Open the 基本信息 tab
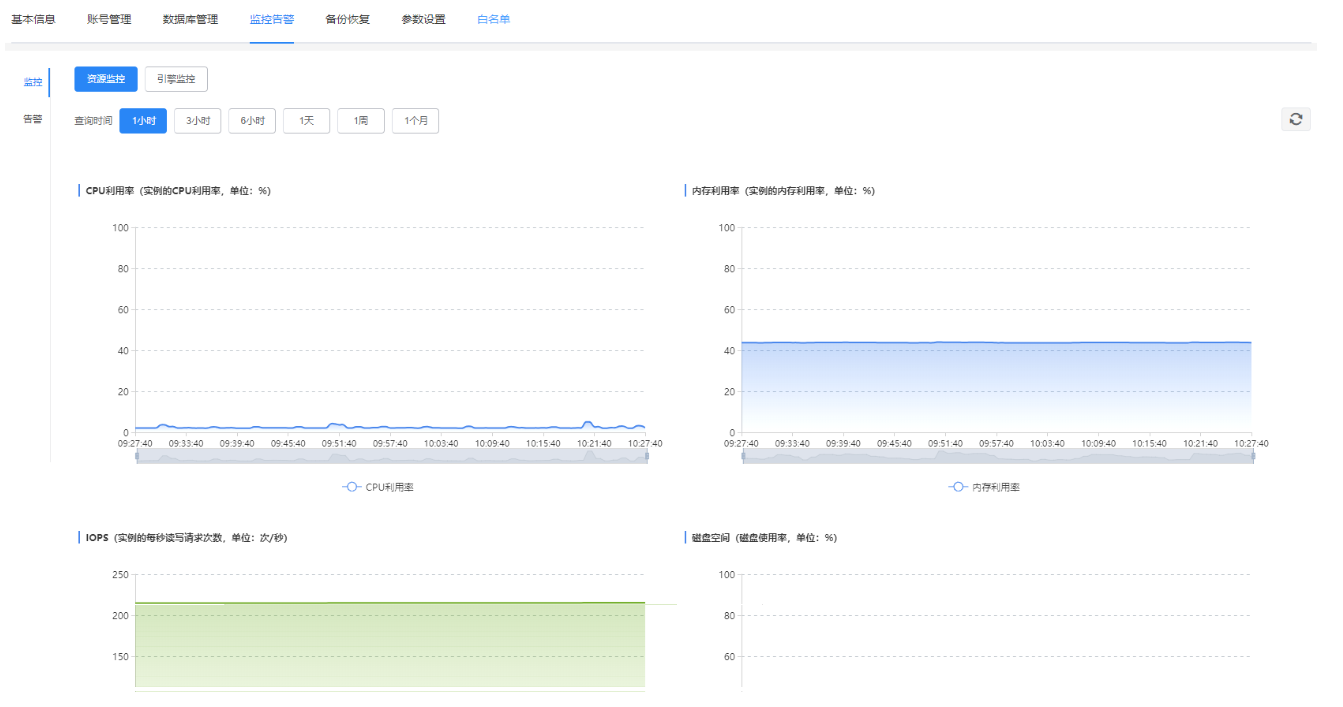Screen dimensions: 1343x707 point(33,19)
